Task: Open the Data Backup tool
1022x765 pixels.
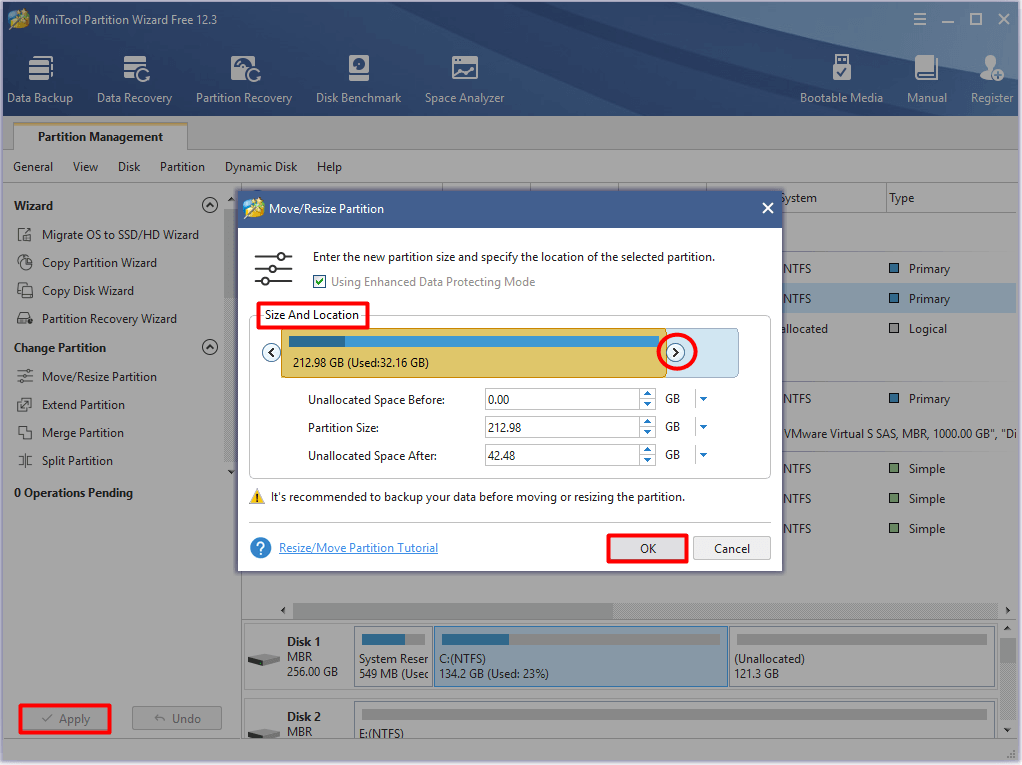Action: (x=40, y=79)
